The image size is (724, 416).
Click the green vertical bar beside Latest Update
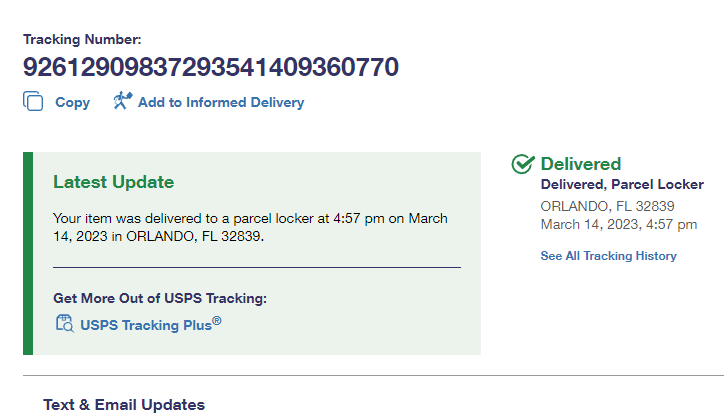[x=28, y=253]
